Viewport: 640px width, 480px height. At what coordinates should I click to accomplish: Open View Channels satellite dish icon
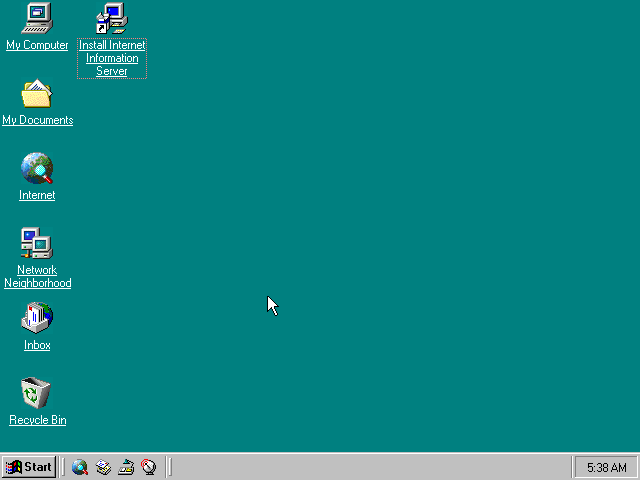coord(149,467)
